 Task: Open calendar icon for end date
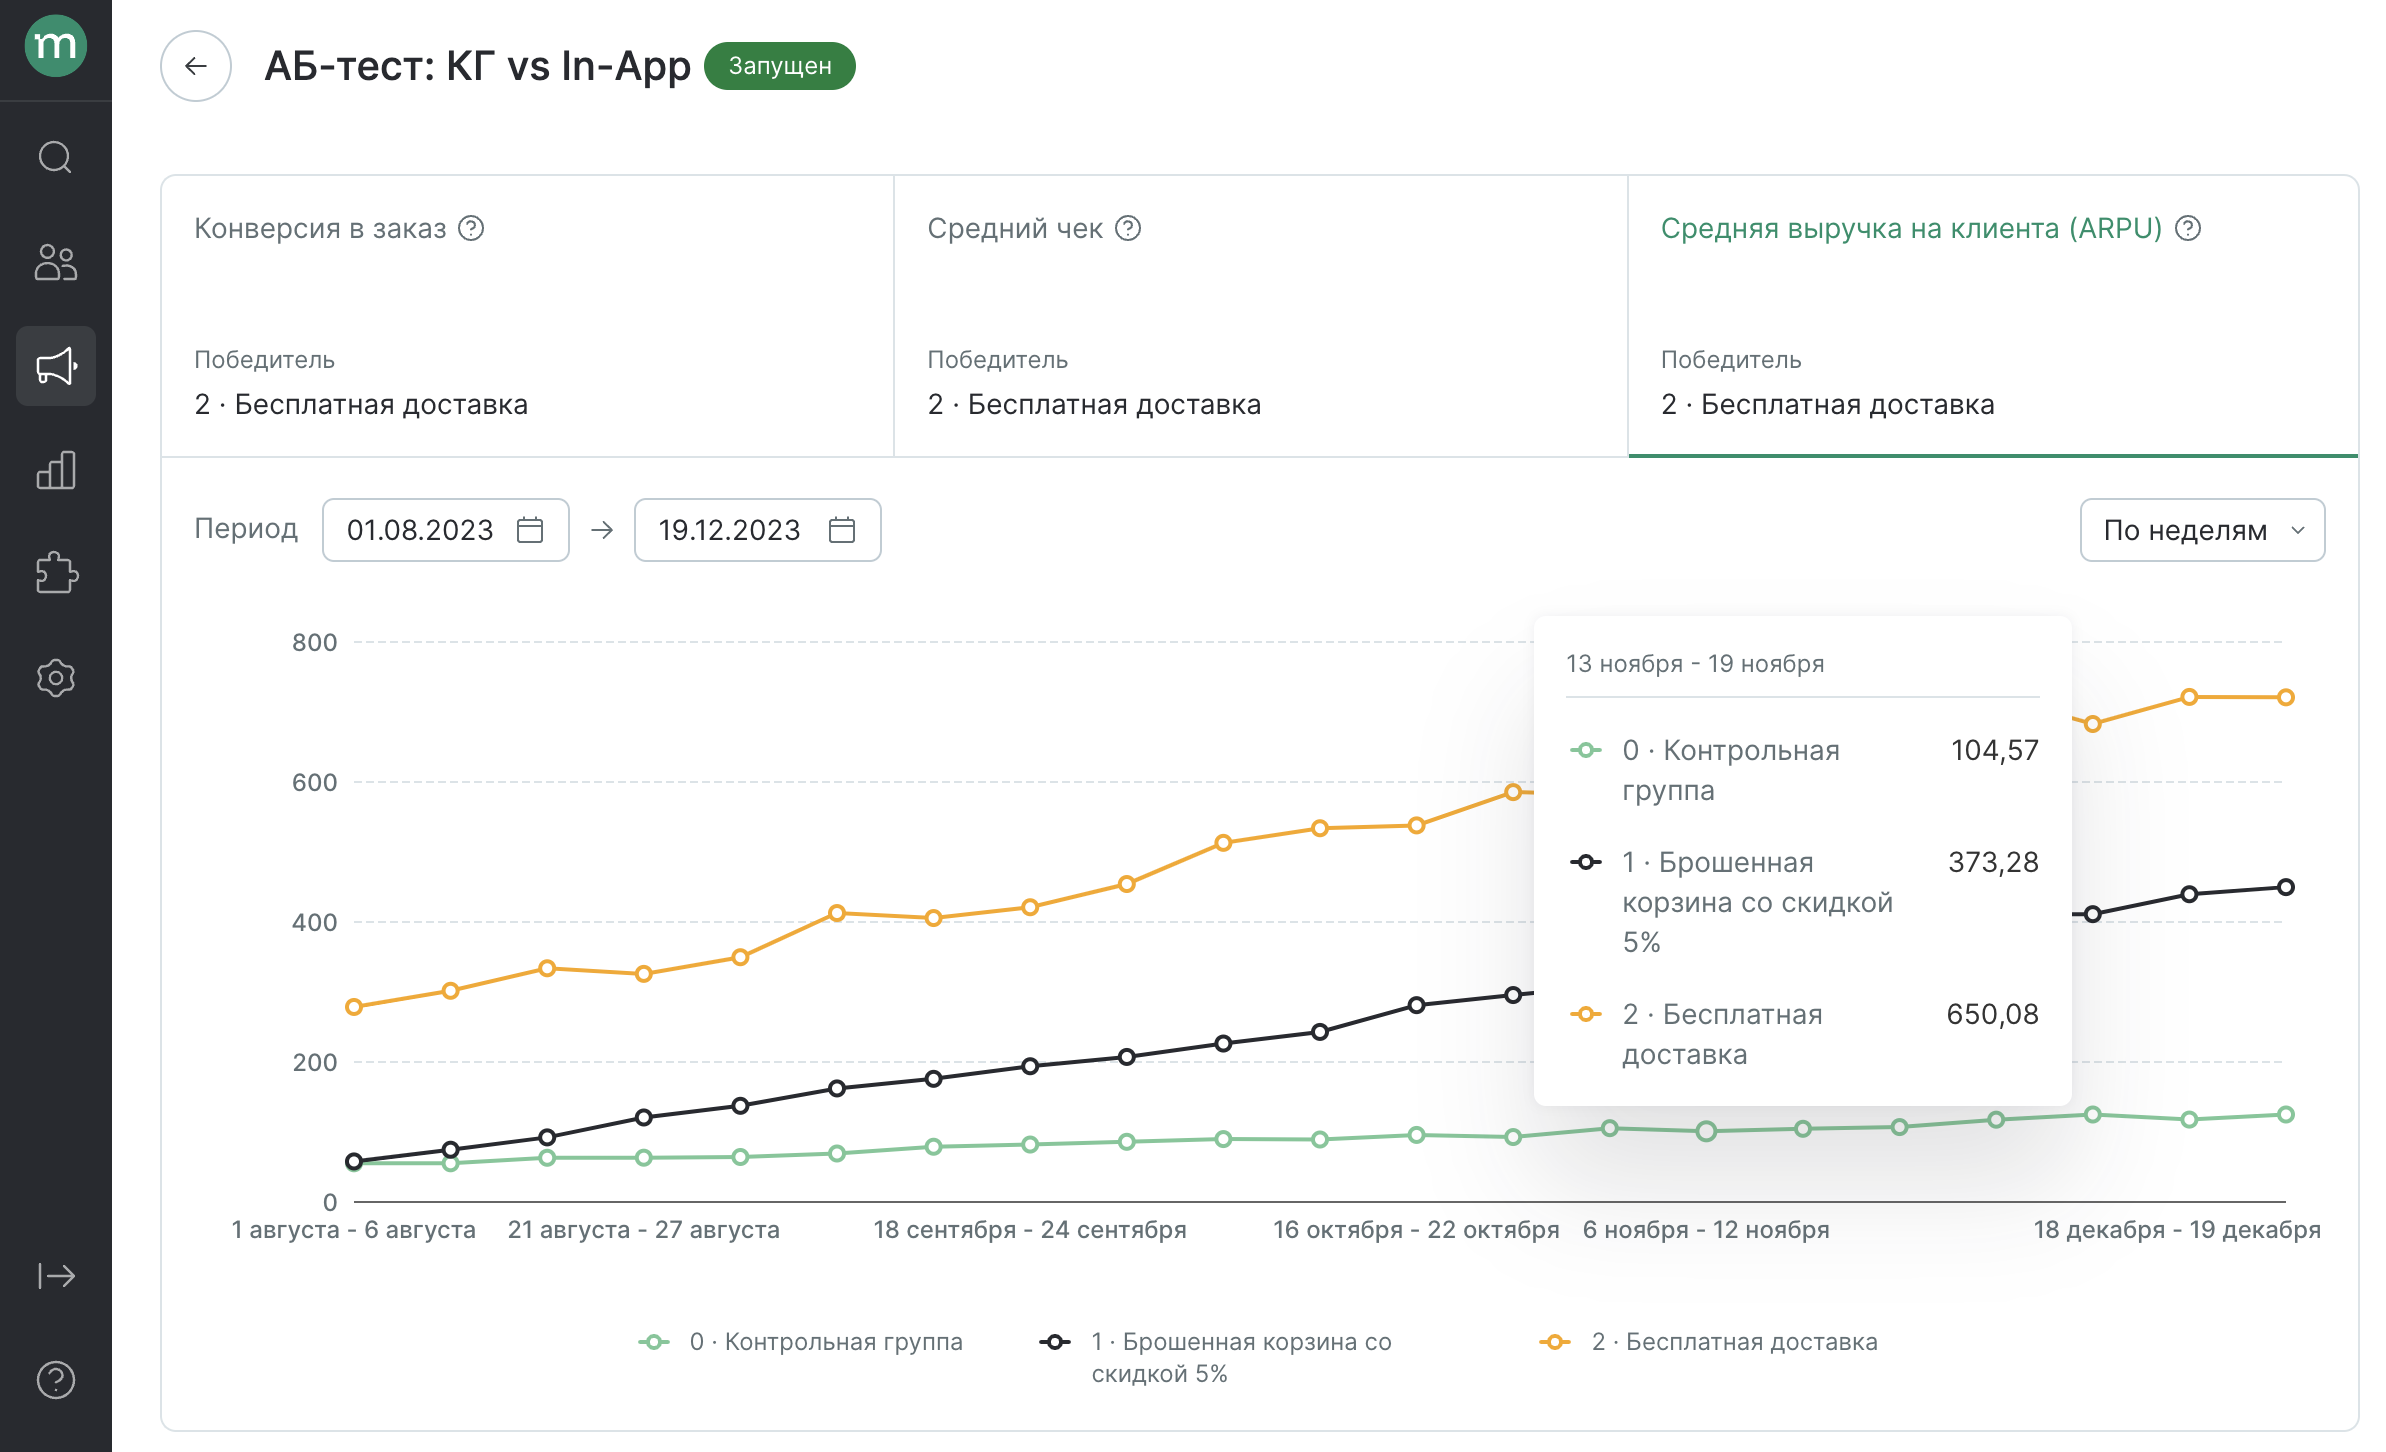[x=842, y=530]
